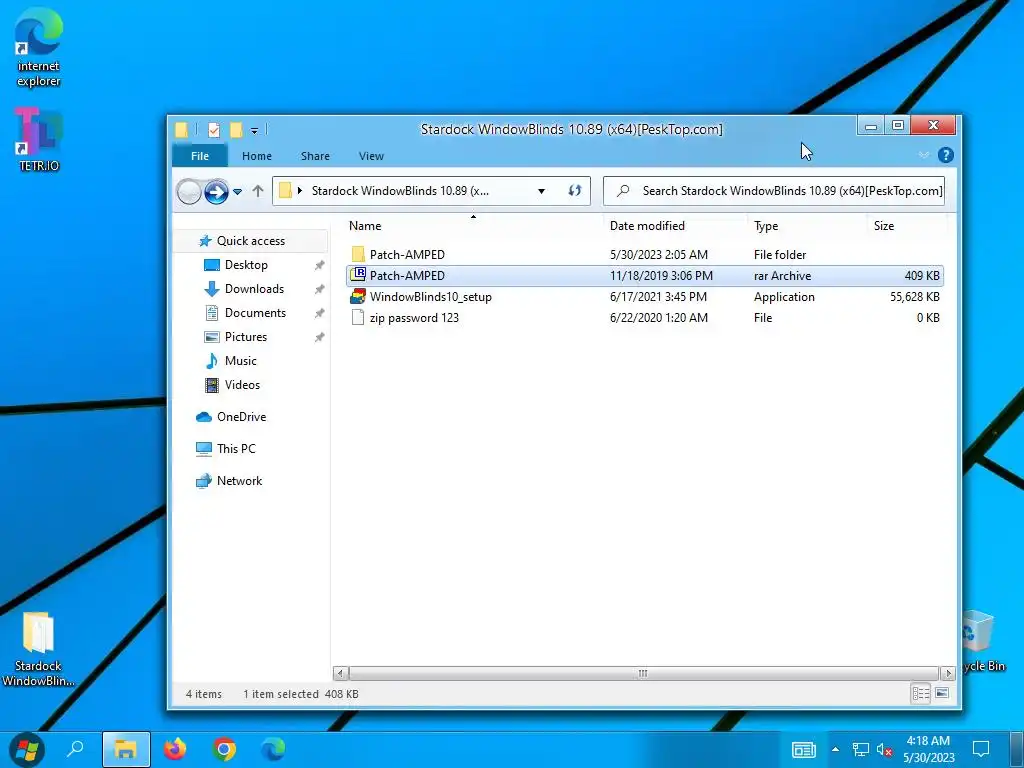Go to Pictures in navigation pane
This screenshot has height=768, width=1024.
246,337
